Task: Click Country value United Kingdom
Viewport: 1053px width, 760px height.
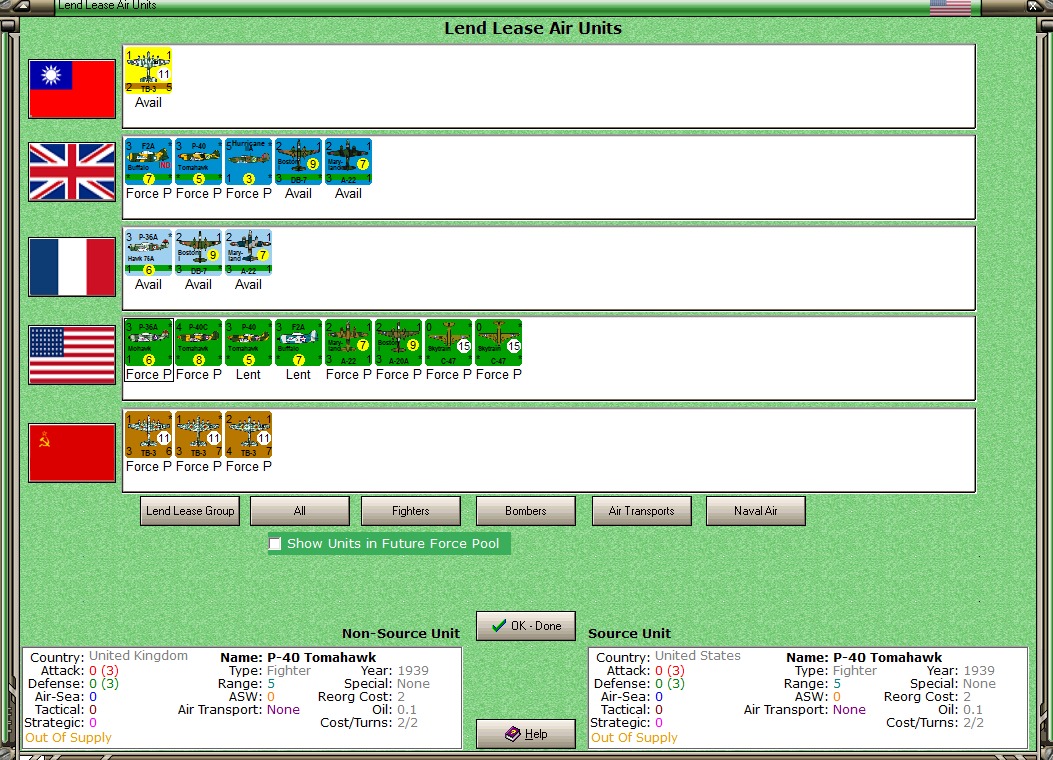Action: 138,656
